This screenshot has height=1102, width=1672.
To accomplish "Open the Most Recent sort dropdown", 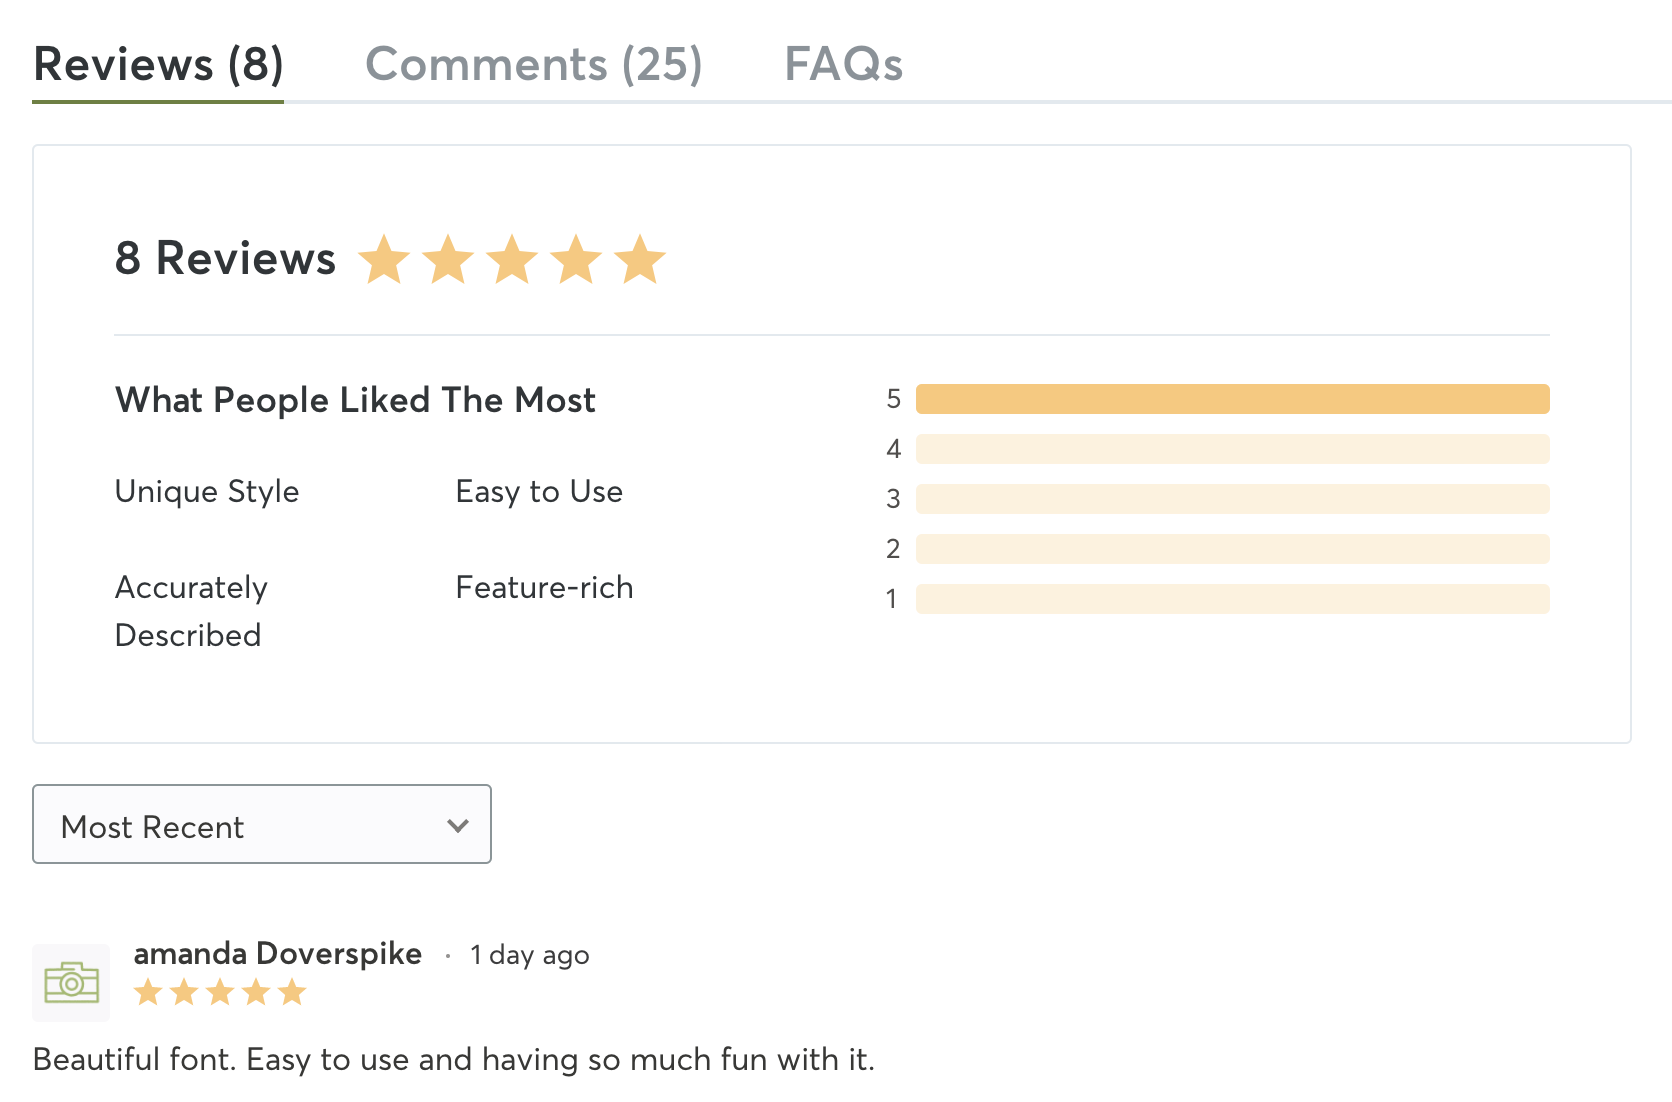I will (262, 824).
